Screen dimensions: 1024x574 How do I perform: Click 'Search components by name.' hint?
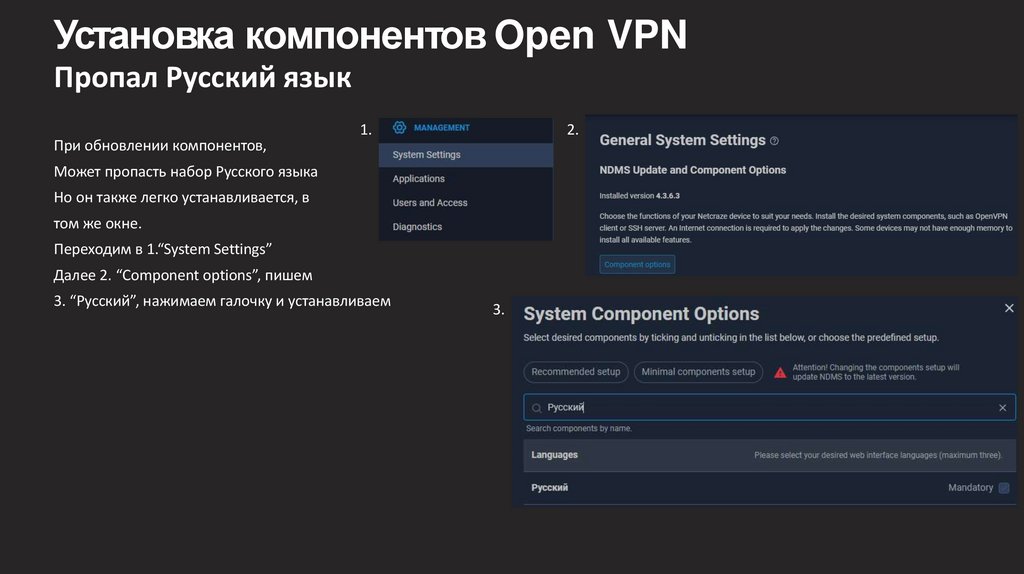(579, 429)
